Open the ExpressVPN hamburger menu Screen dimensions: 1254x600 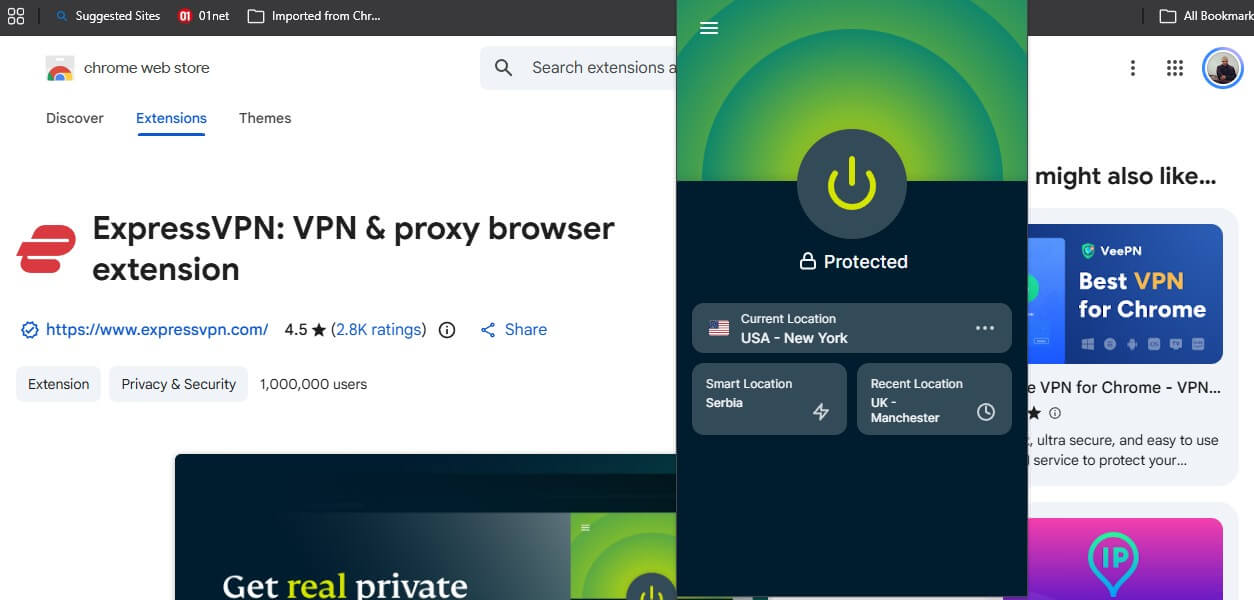point(709,28)
